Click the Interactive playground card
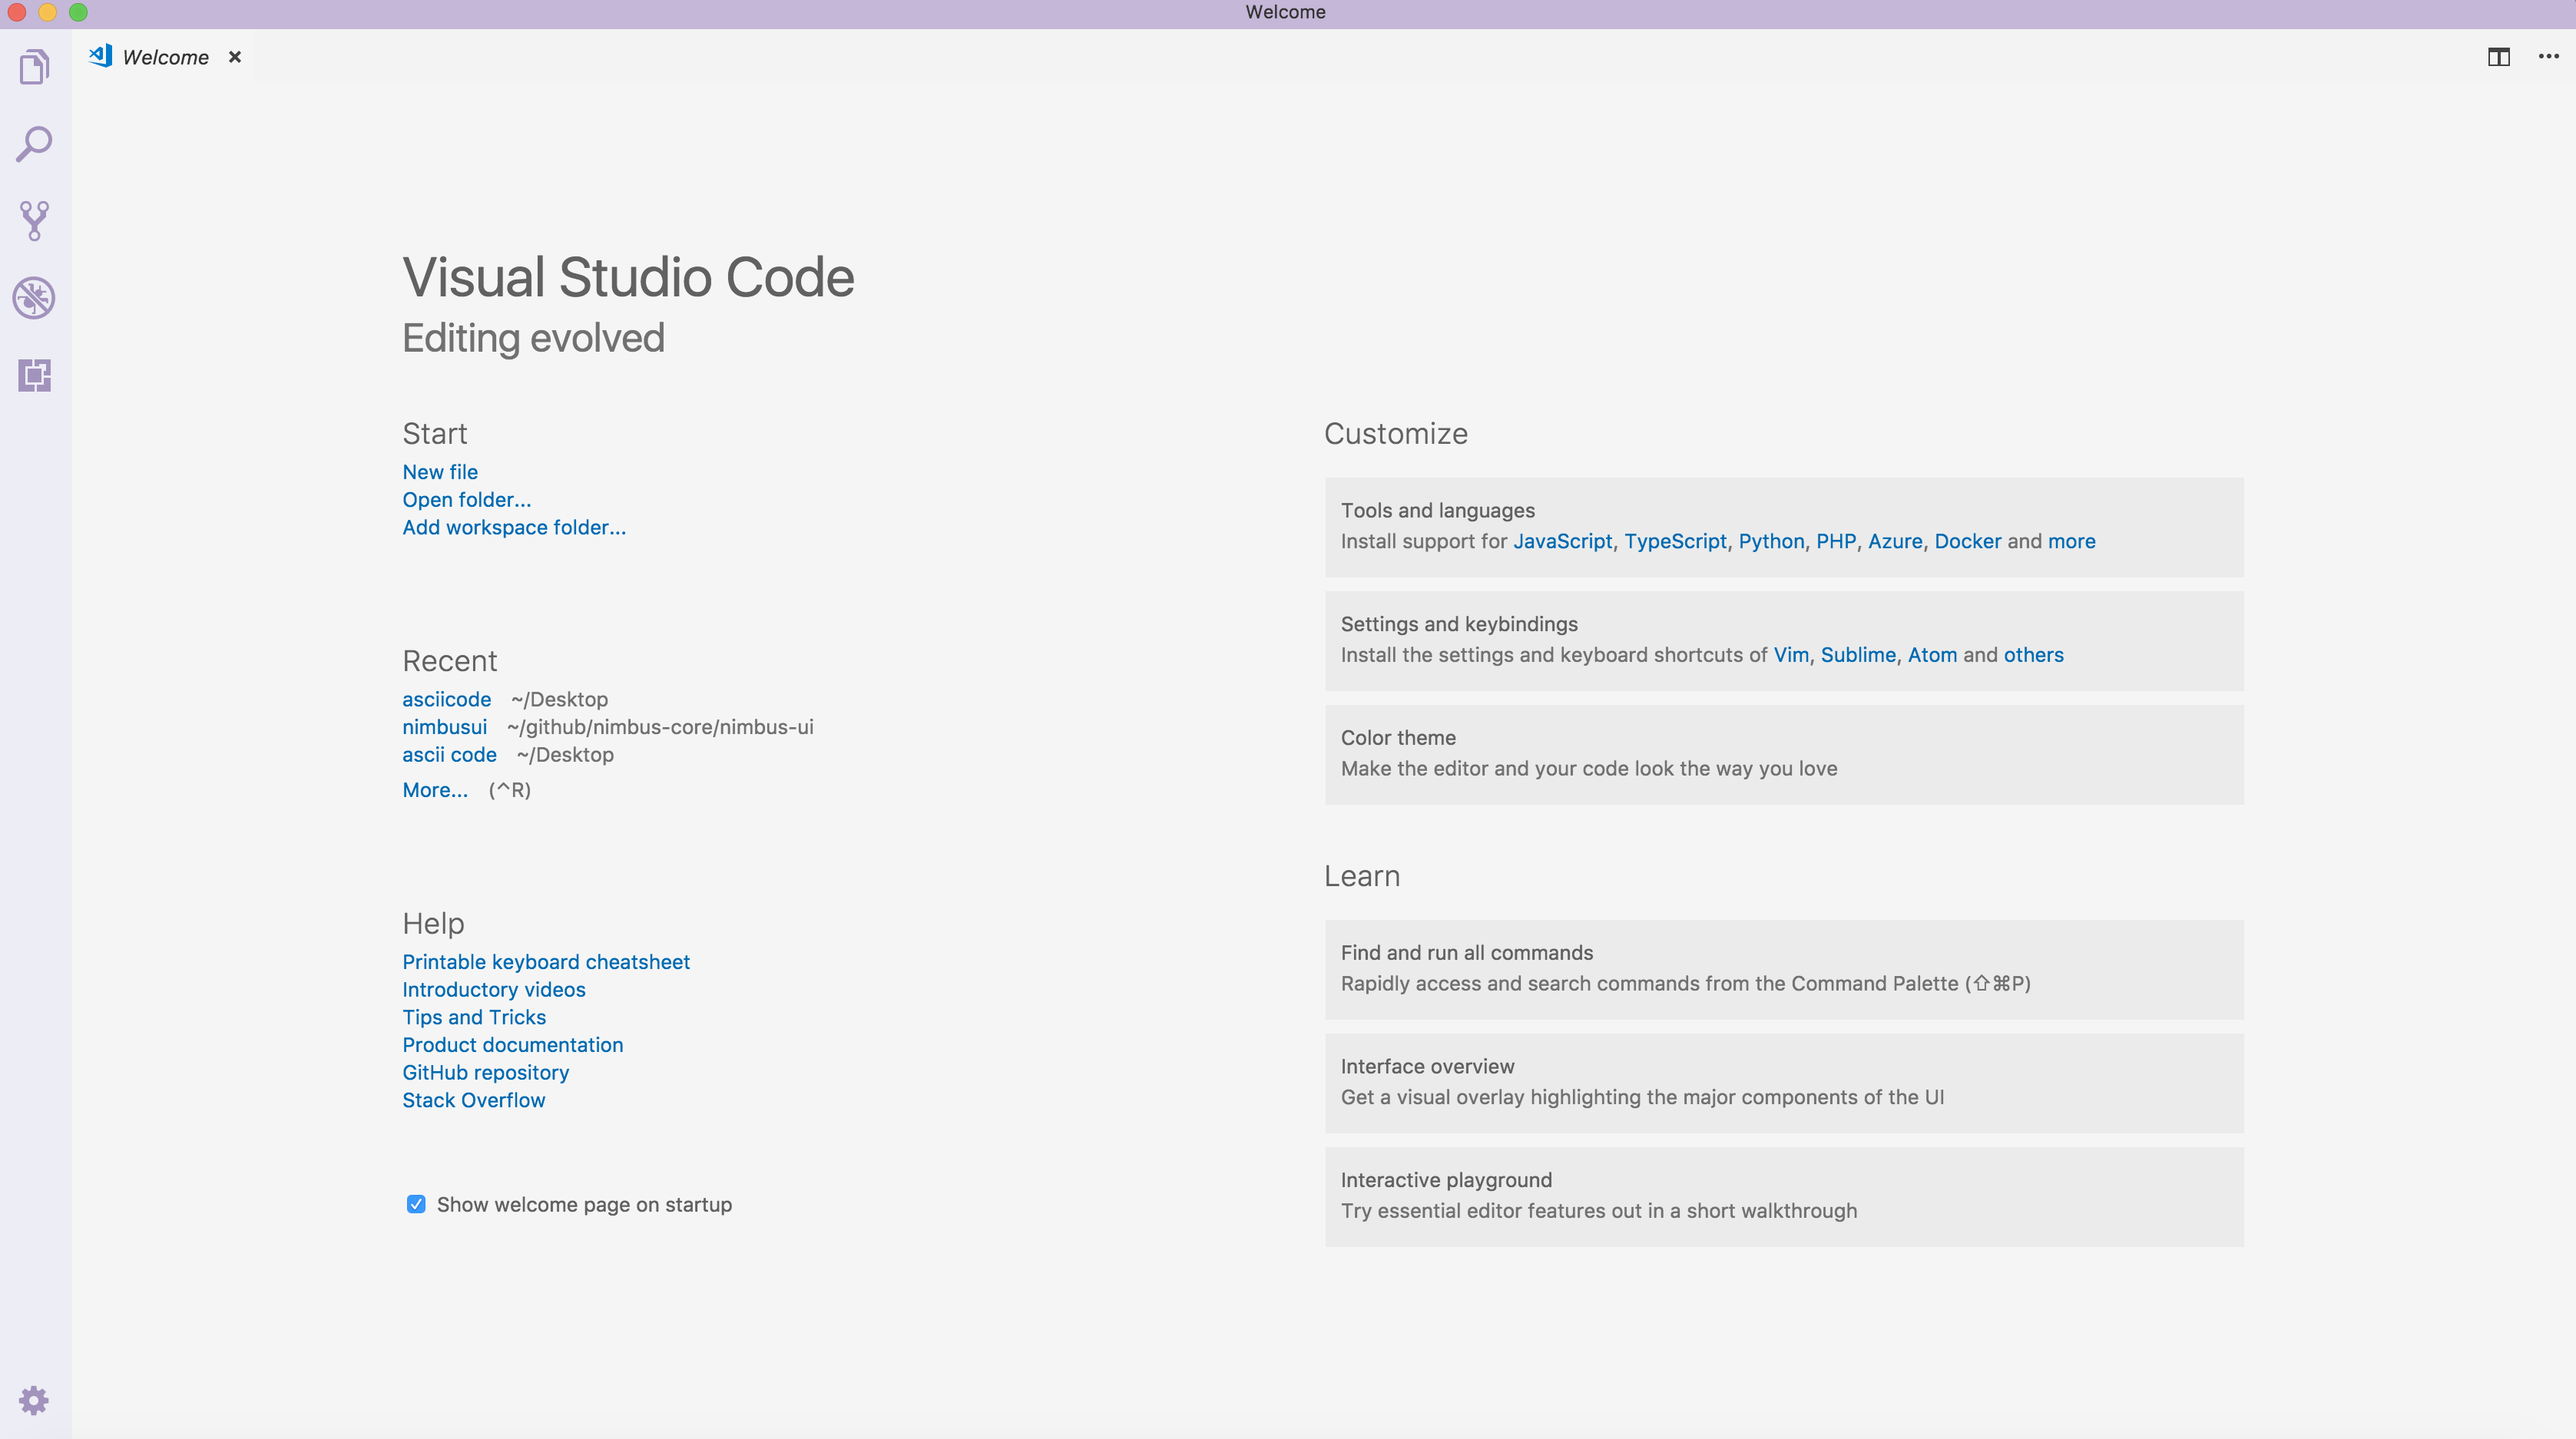This screenshot has width=2576, height=1439. pos(1783,1196)
